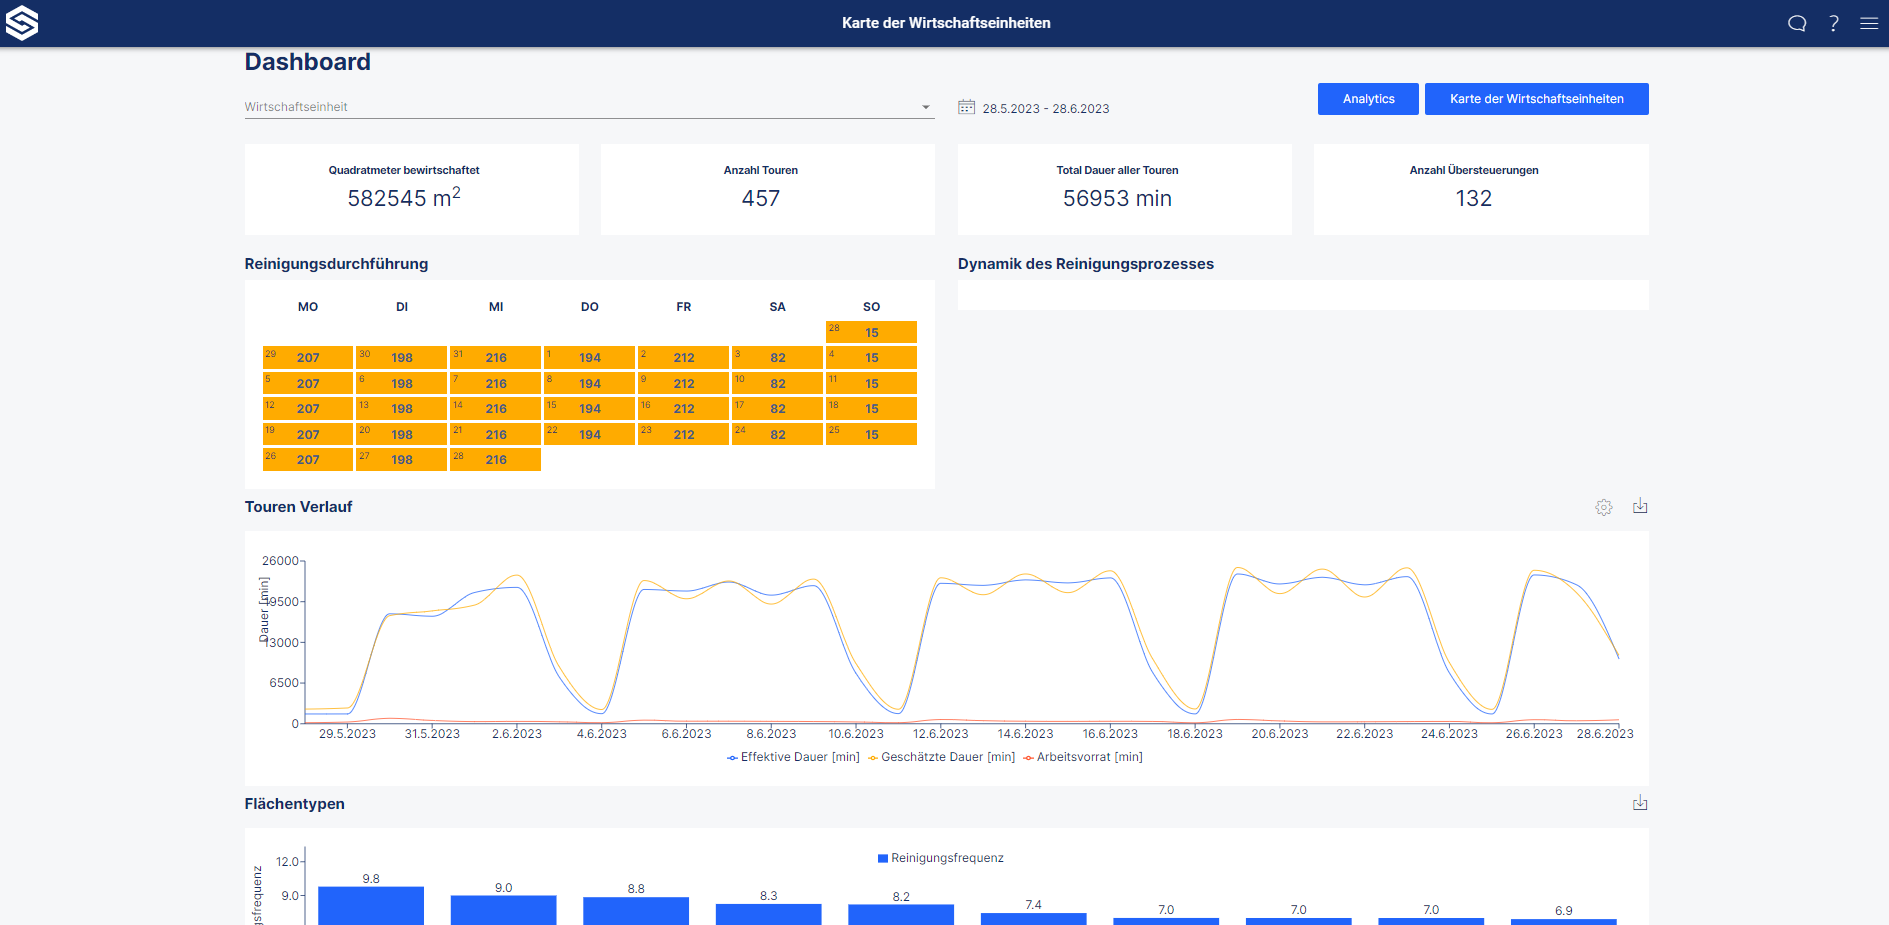Download the Flächentypen chart

[x=1640, y=803]
